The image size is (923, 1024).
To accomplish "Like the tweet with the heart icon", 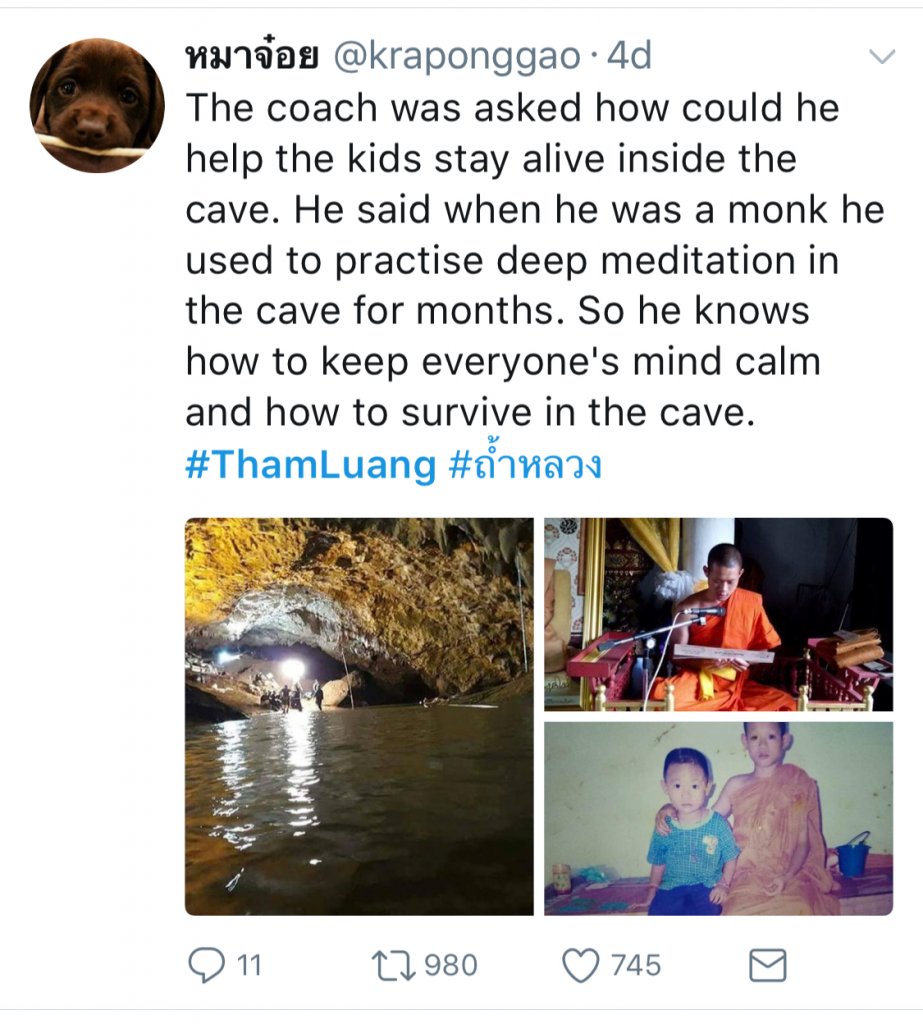I will click(579, 965).
